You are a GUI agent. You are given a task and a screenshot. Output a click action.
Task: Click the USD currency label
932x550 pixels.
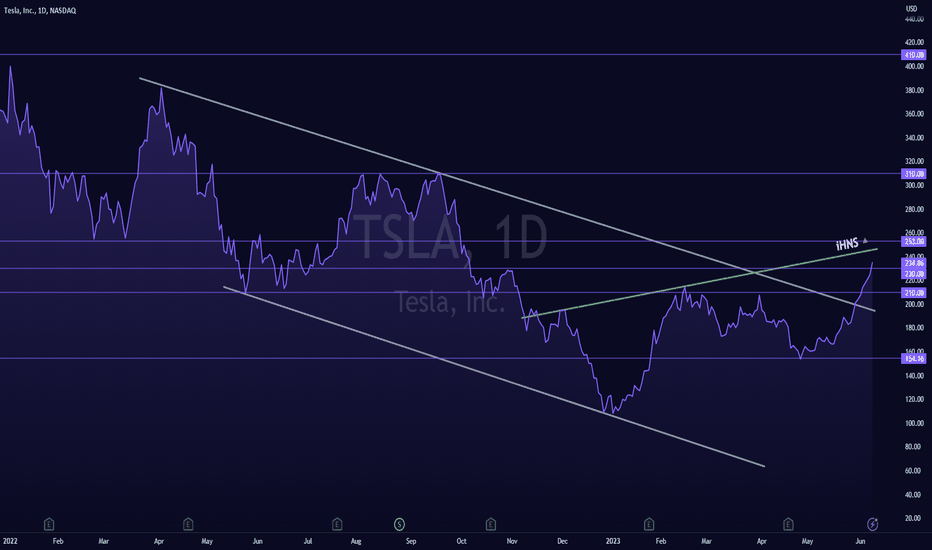tap(911, 8)
